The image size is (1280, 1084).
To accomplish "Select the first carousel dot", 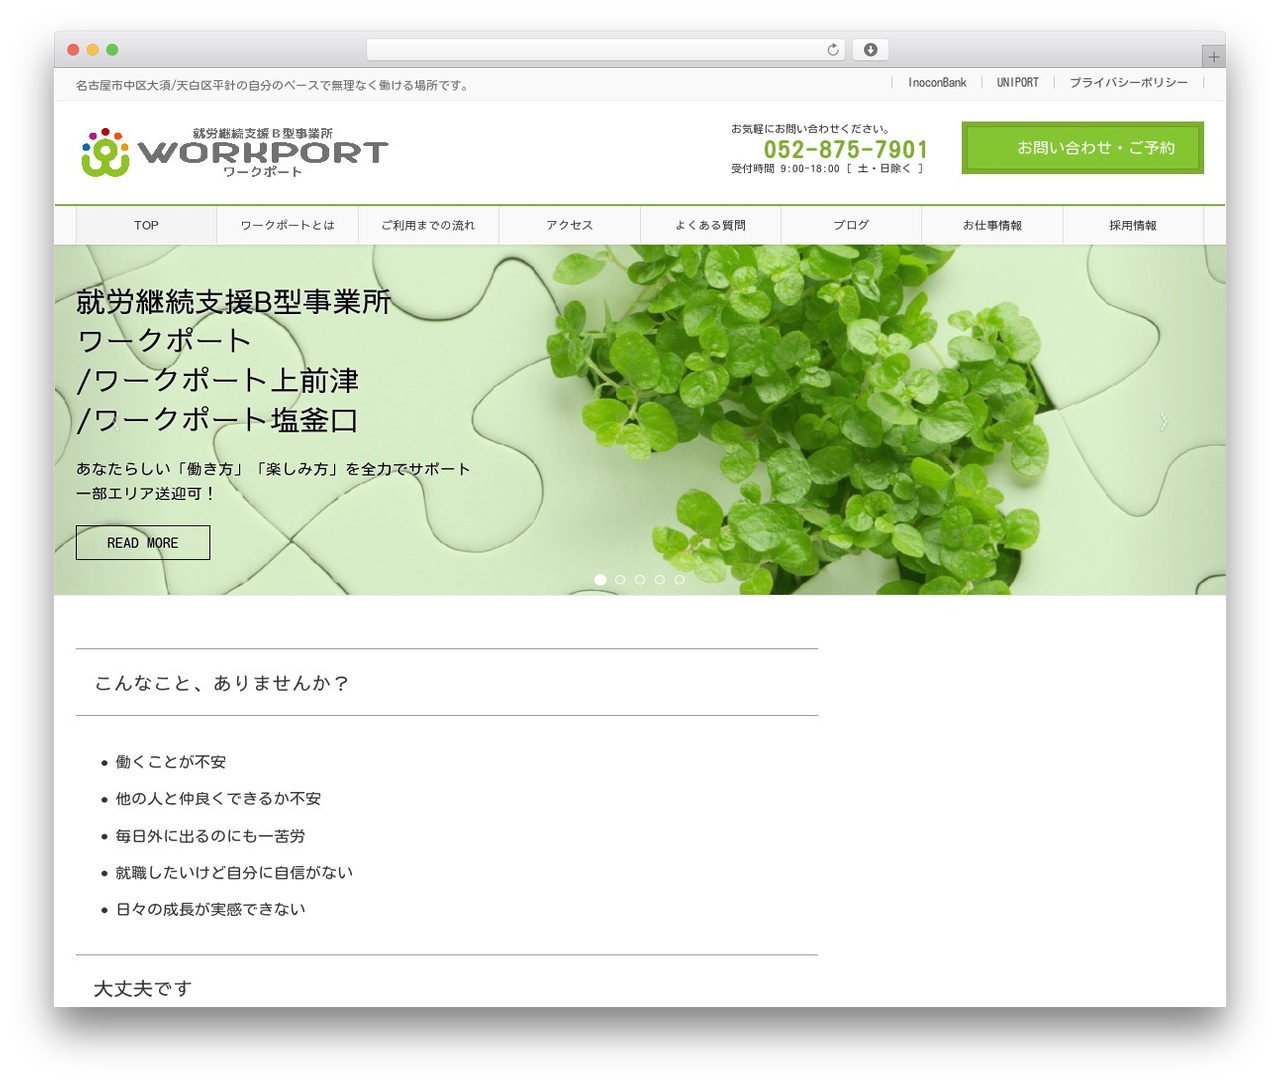I will point(600,580).
